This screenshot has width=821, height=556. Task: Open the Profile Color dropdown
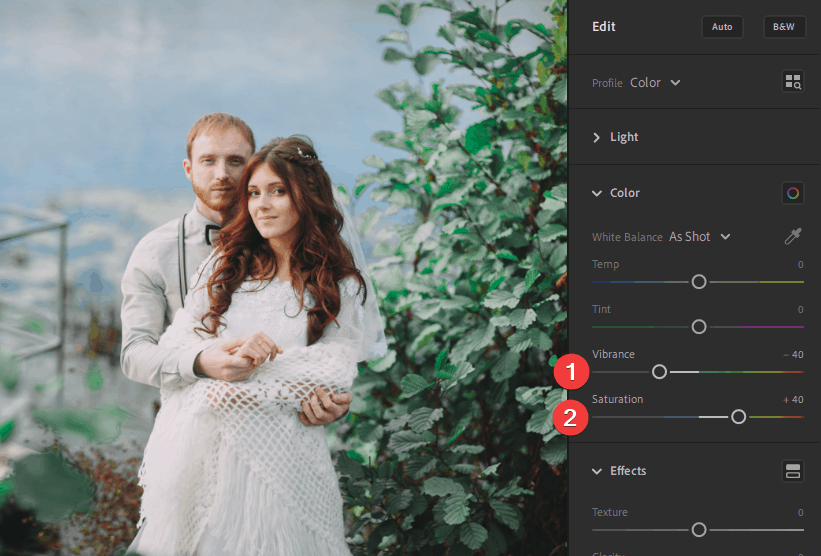click(x=655, y=83)
